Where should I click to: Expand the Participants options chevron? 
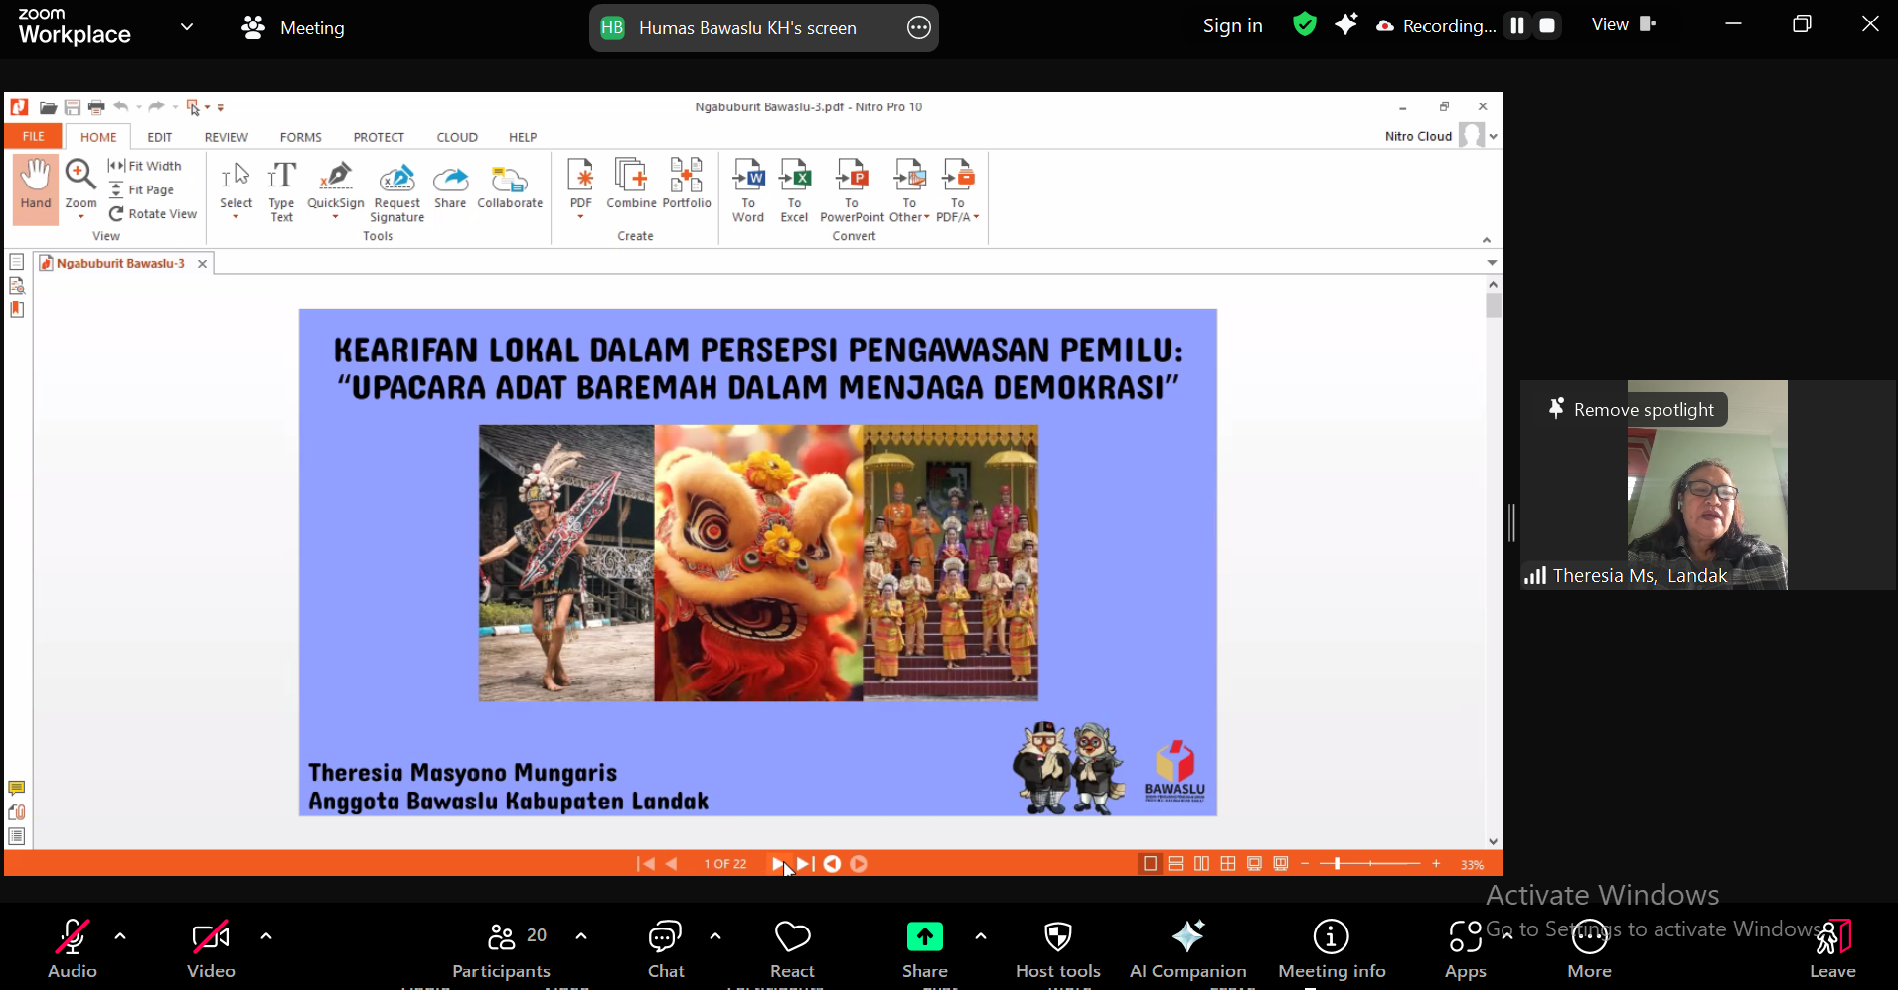pyautogui.click(x=581, y=936)
